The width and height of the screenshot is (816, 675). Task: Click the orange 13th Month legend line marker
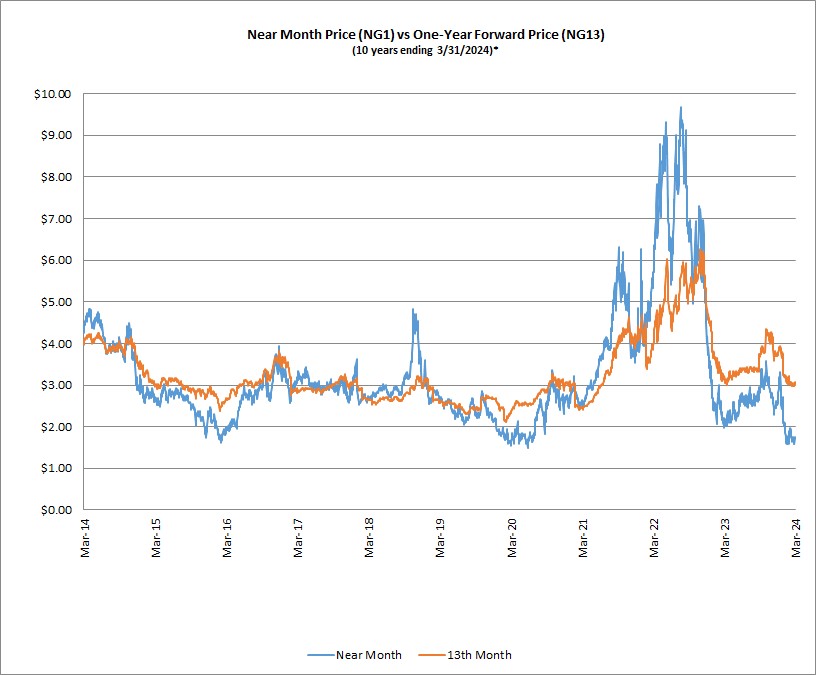(x=432, y=655)
